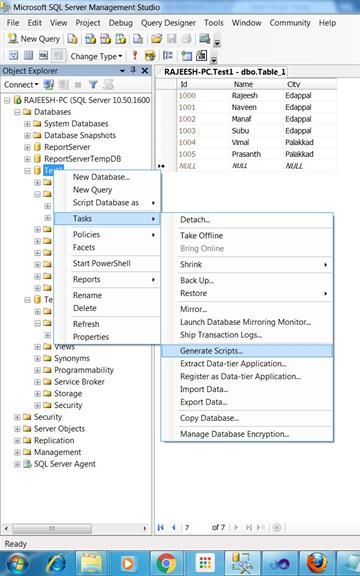Open the Object Explorer window position dropdown arrow
360x576 pixels.
tap(122, 71)
